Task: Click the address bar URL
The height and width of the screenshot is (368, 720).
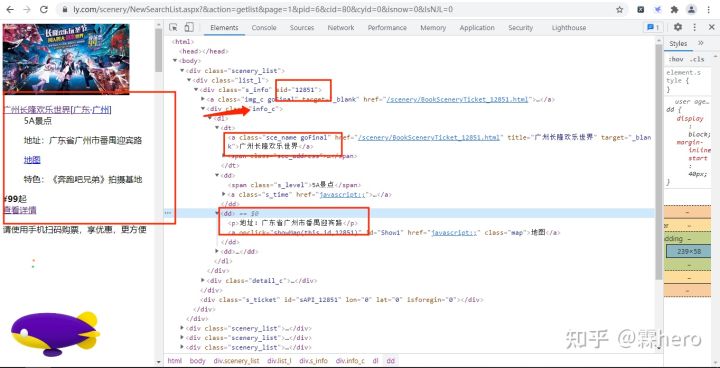Action: pos(263,9)
